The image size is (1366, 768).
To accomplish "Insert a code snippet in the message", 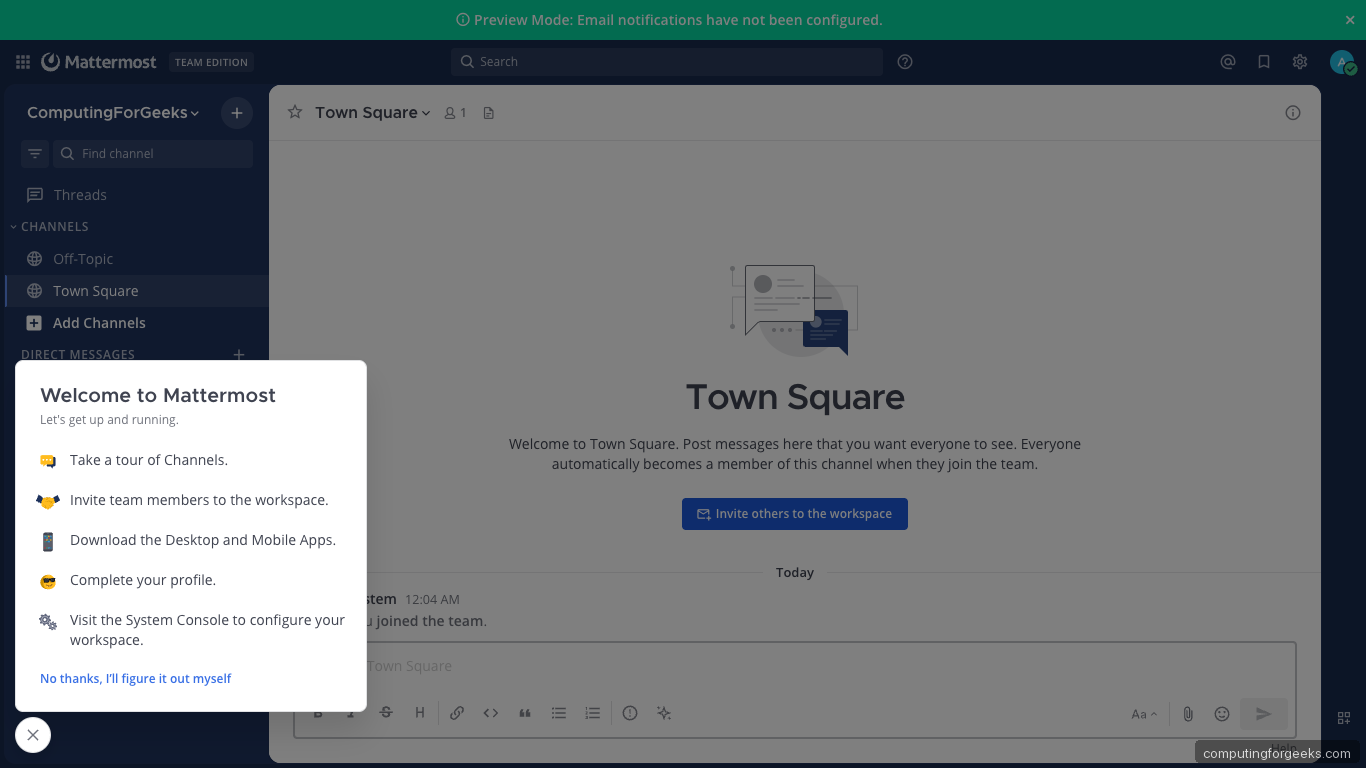I will [x=491, y=713].
